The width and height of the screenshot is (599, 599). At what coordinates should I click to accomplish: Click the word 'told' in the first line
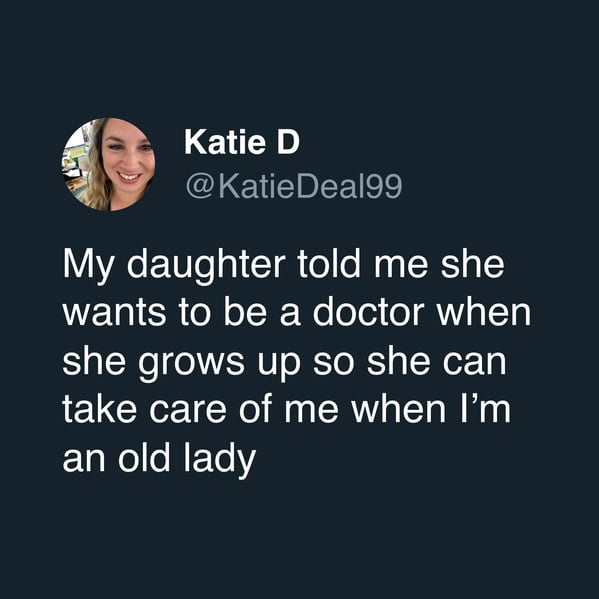click(x=329, y=264)
